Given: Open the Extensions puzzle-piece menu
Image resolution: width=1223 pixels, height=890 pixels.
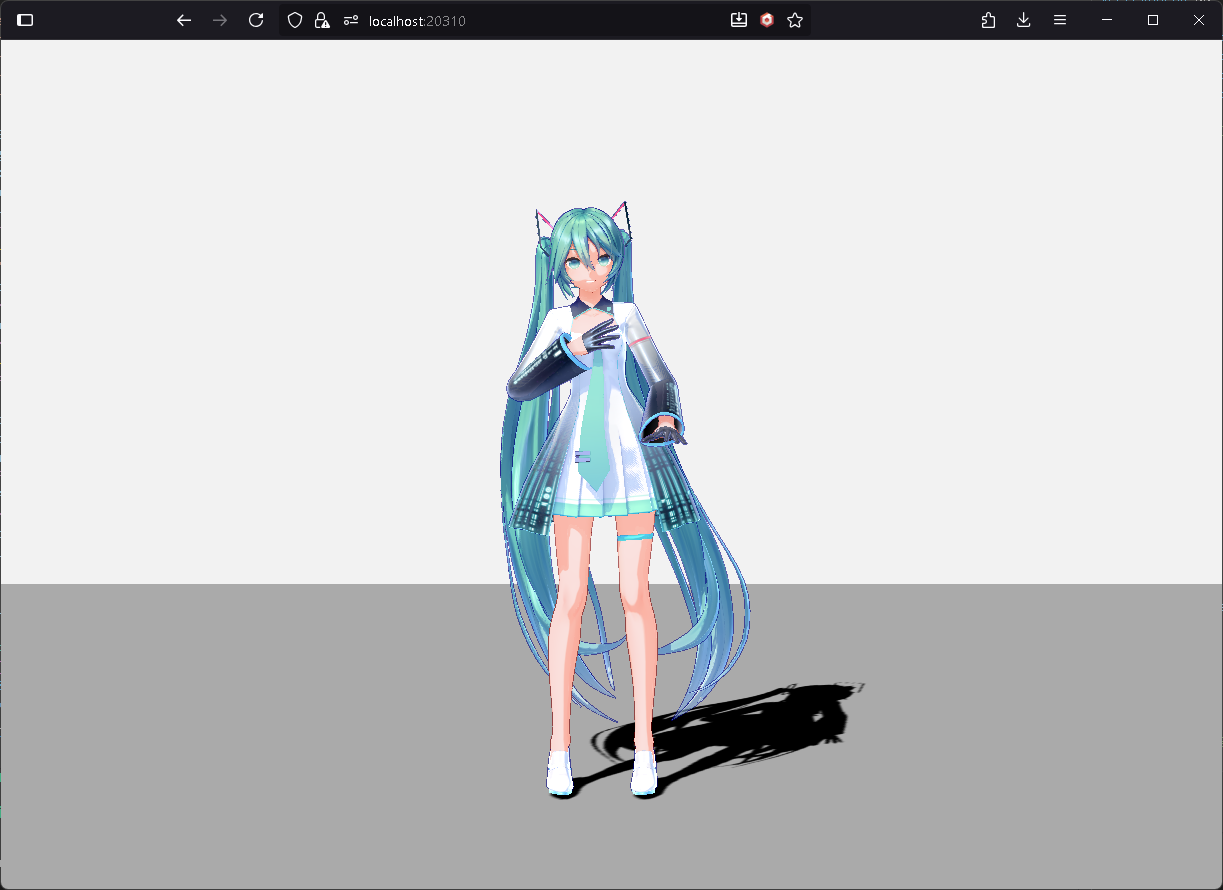Looking at the screenshot, I should pos(988,20).
